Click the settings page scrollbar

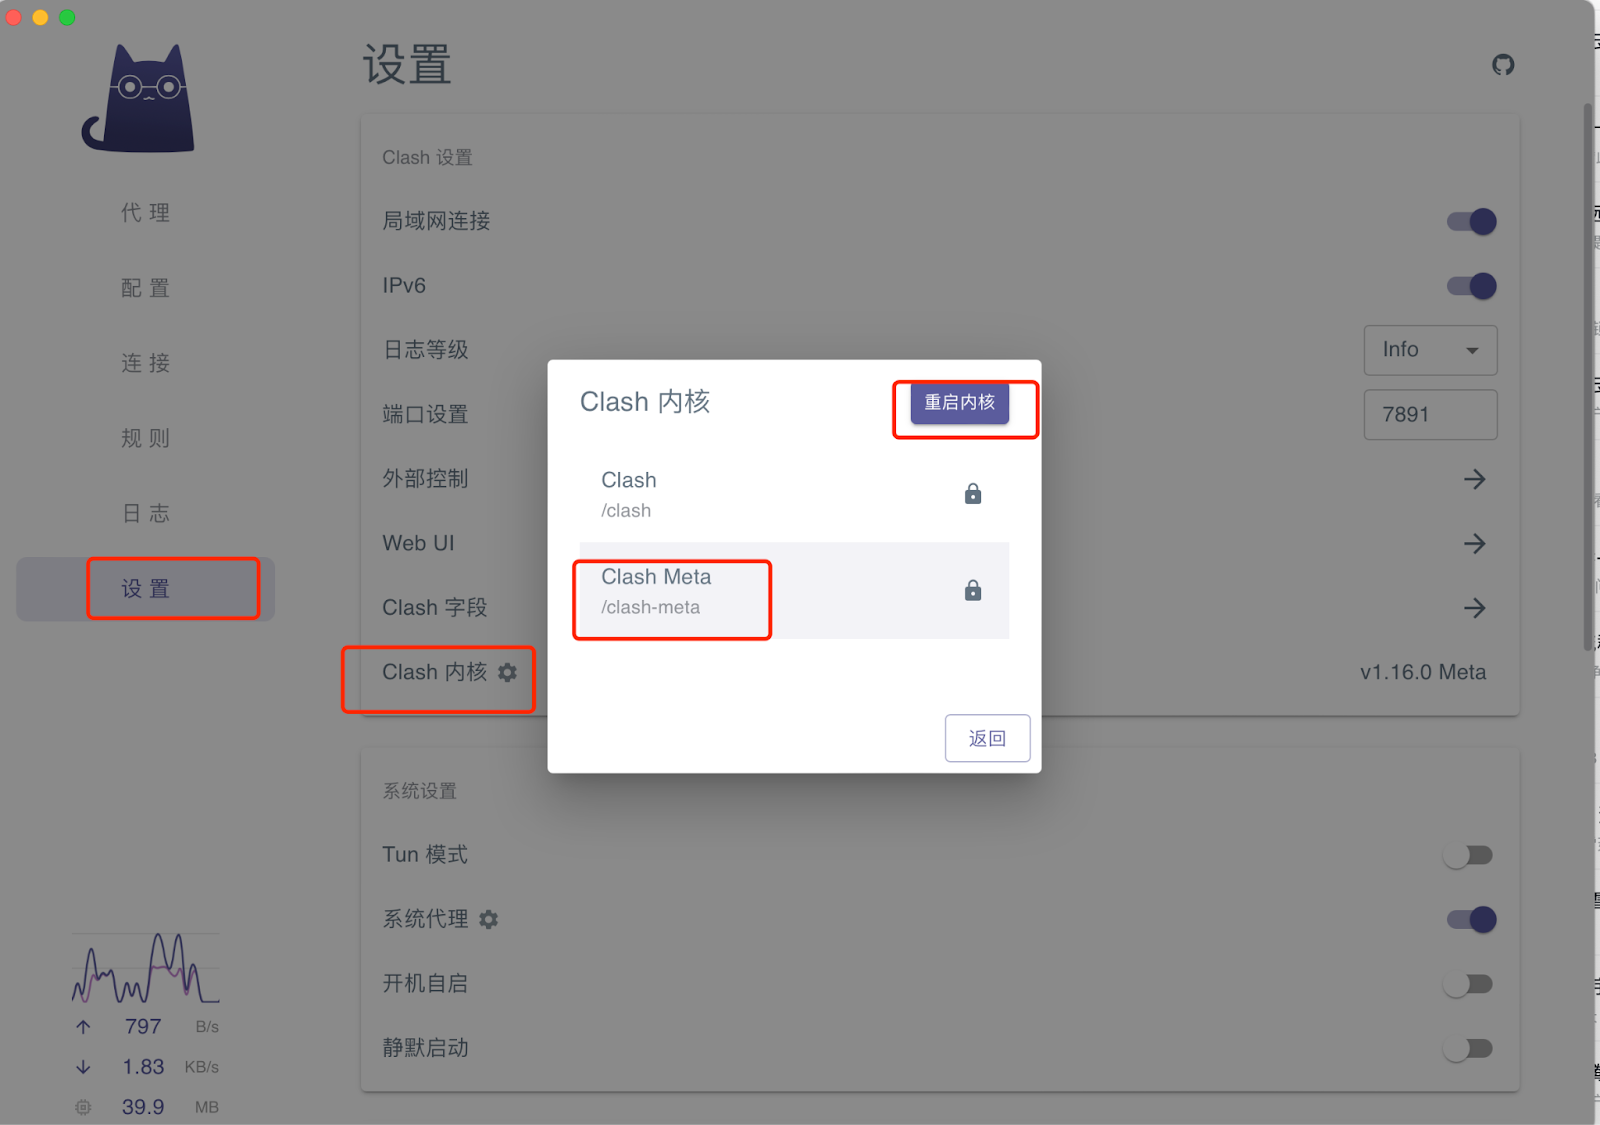pyautogui.click(x=1588, y=376)
